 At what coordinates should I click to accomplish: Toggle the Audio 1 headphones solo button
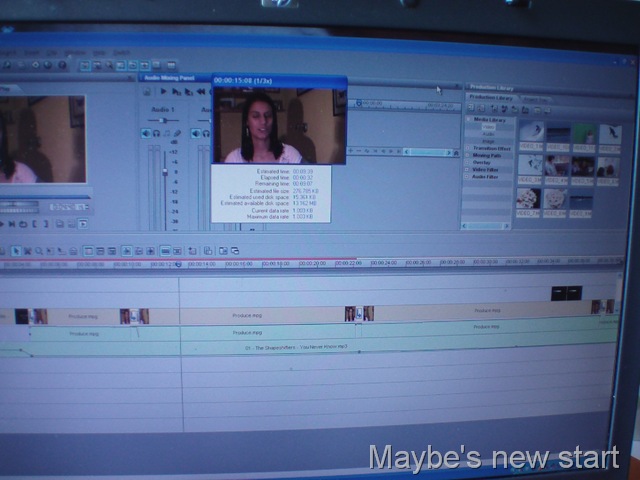(156, 133)
